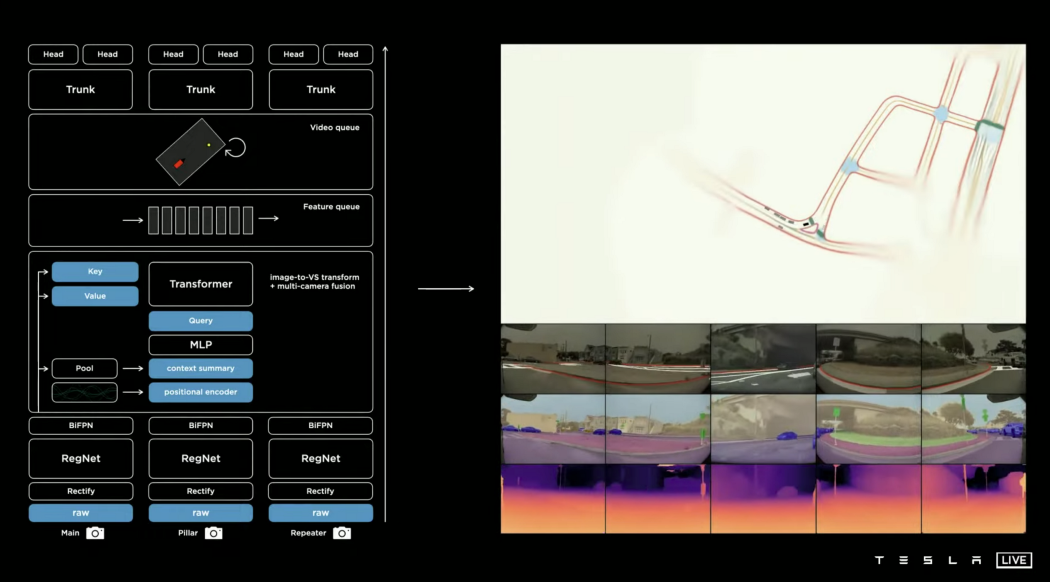Click the Main camera icon

(x=95, y=533)
